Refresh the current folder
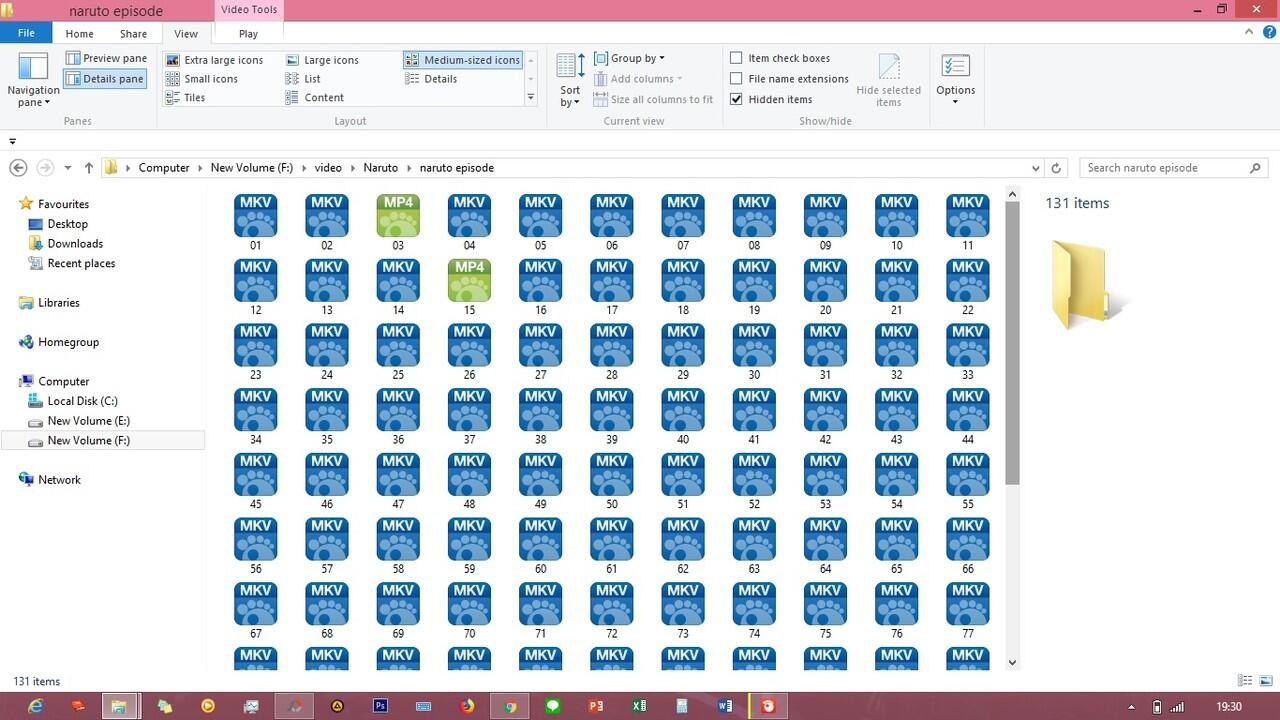This screenshot has height=720, width=1280. click(1056, 168)
